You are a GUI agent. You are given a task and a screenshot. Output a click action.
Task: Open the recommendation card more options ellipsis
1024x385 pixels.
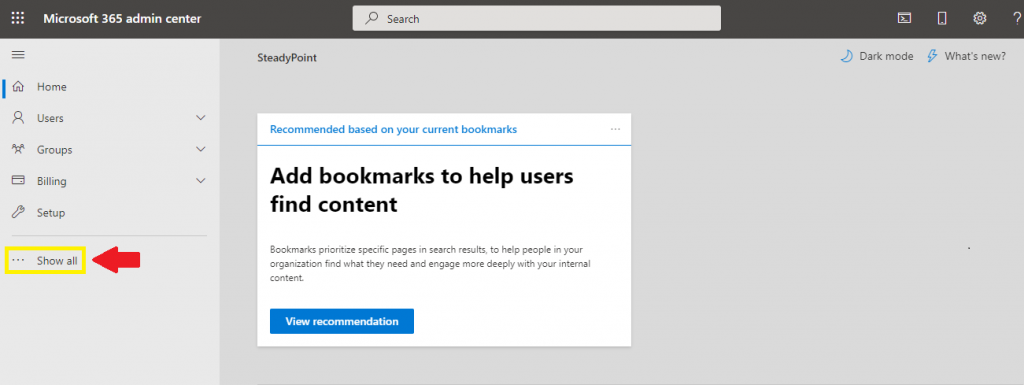click(x=615, y=129)
